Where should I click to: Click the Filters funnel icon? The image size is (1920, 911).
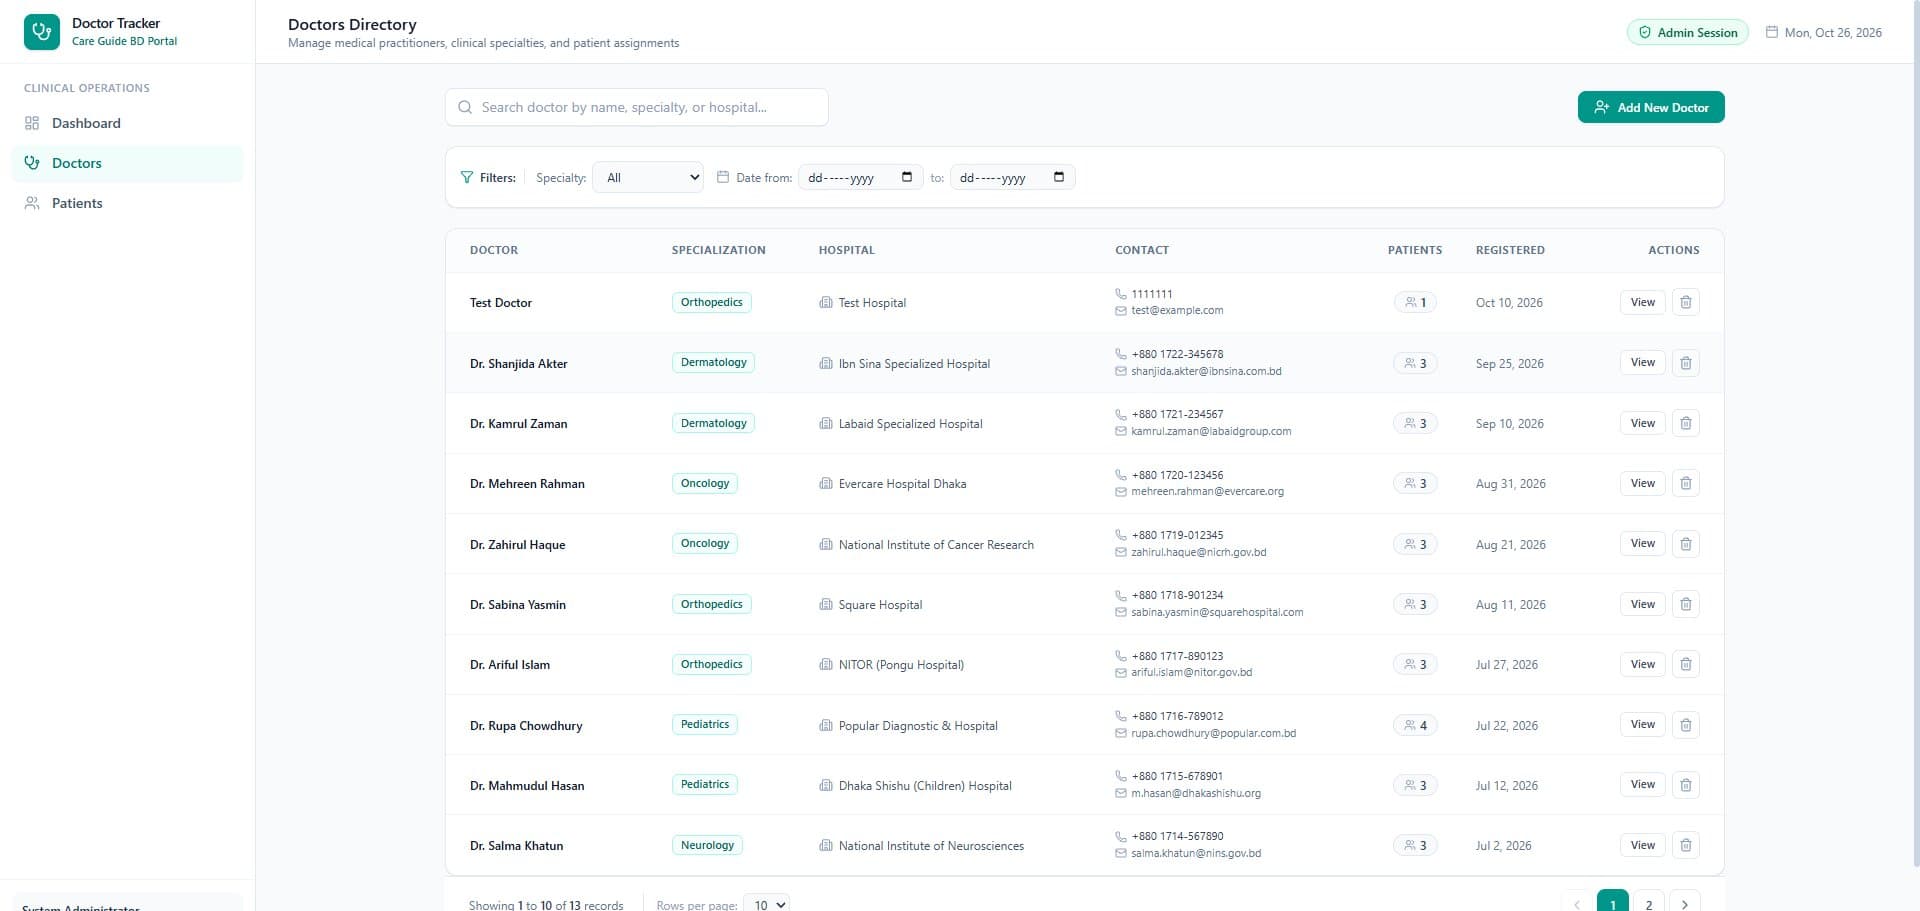[466, 177]
